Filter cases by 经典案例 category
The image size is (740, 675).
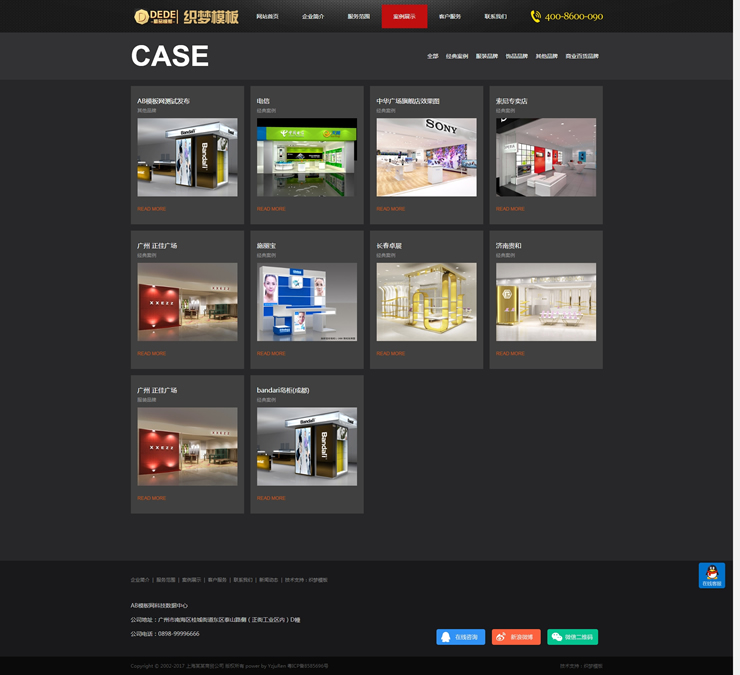(456, 56)
